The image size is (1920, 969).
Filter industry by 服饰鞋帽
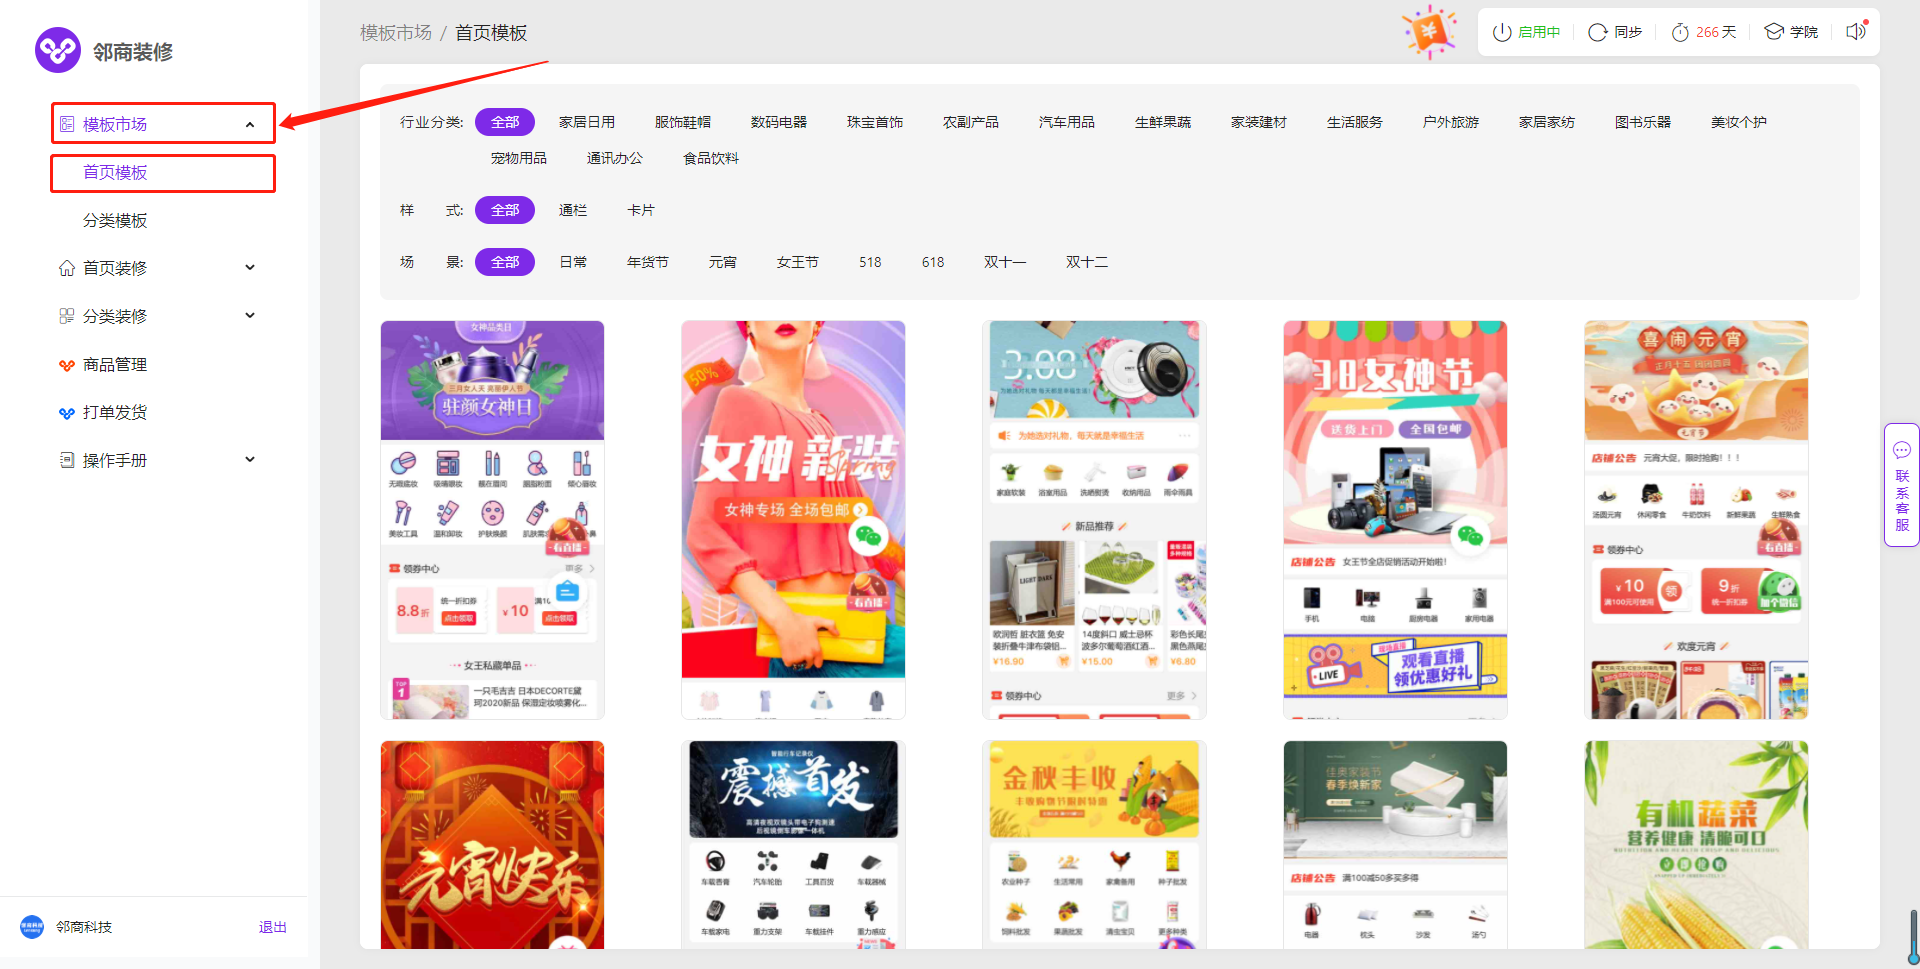pyautogui.click(x=683, y=122)
